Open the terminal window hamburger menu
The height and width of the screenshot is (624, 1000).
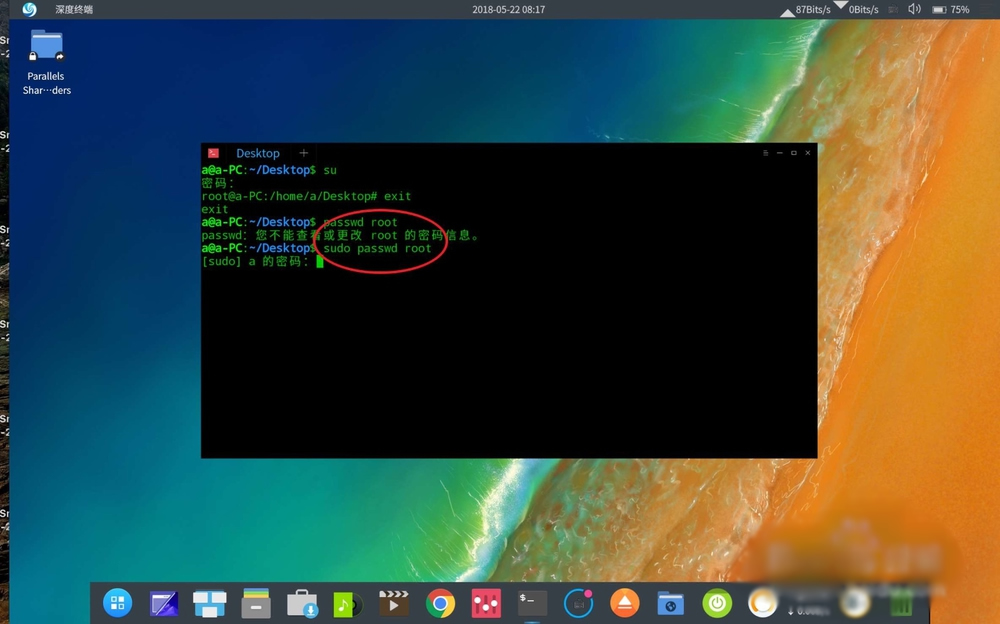(x=766, y=153)
